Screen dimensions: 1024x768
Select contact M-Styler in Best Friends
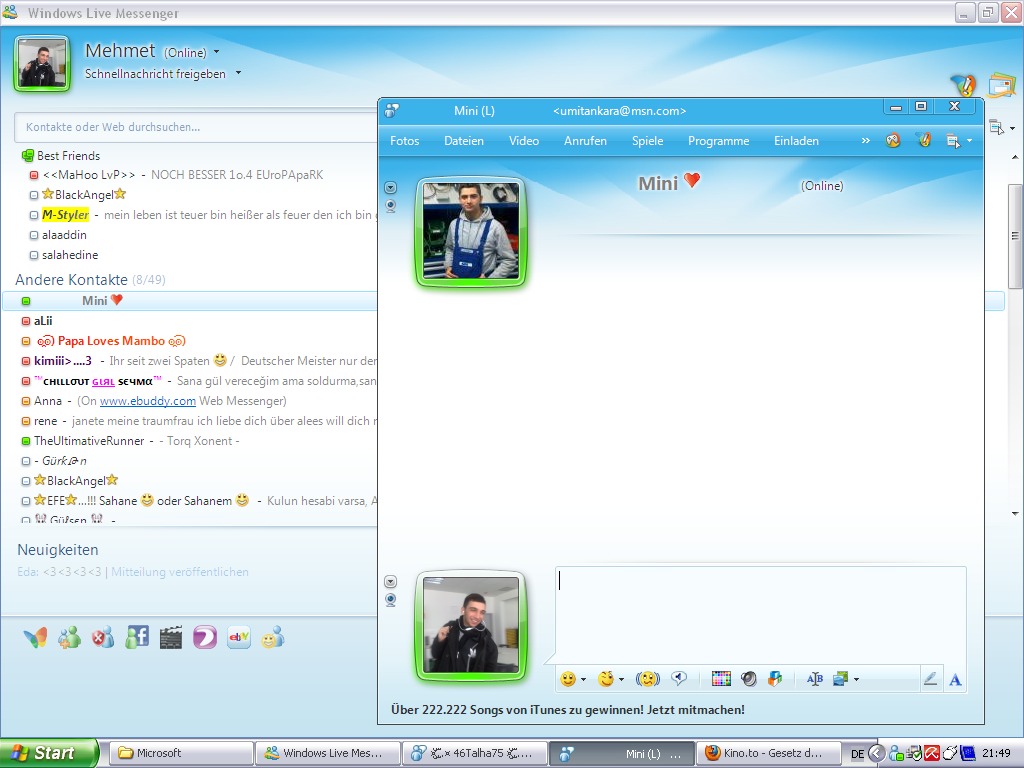pos(65,215)
